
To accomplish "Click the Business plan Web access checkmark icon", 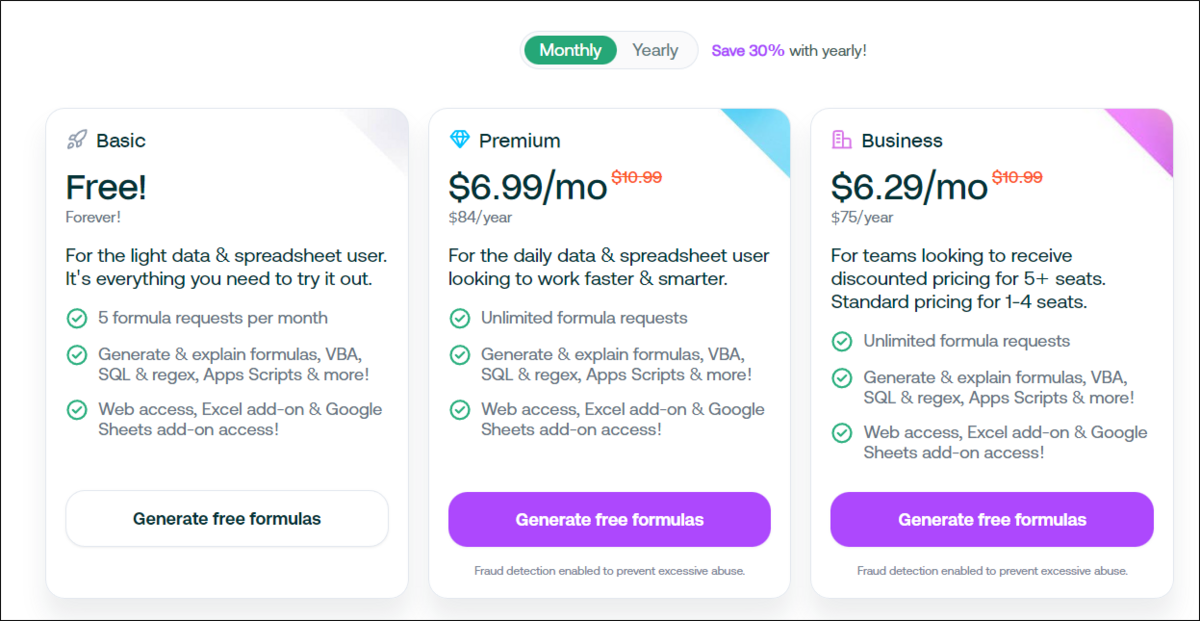I will 842,432.
